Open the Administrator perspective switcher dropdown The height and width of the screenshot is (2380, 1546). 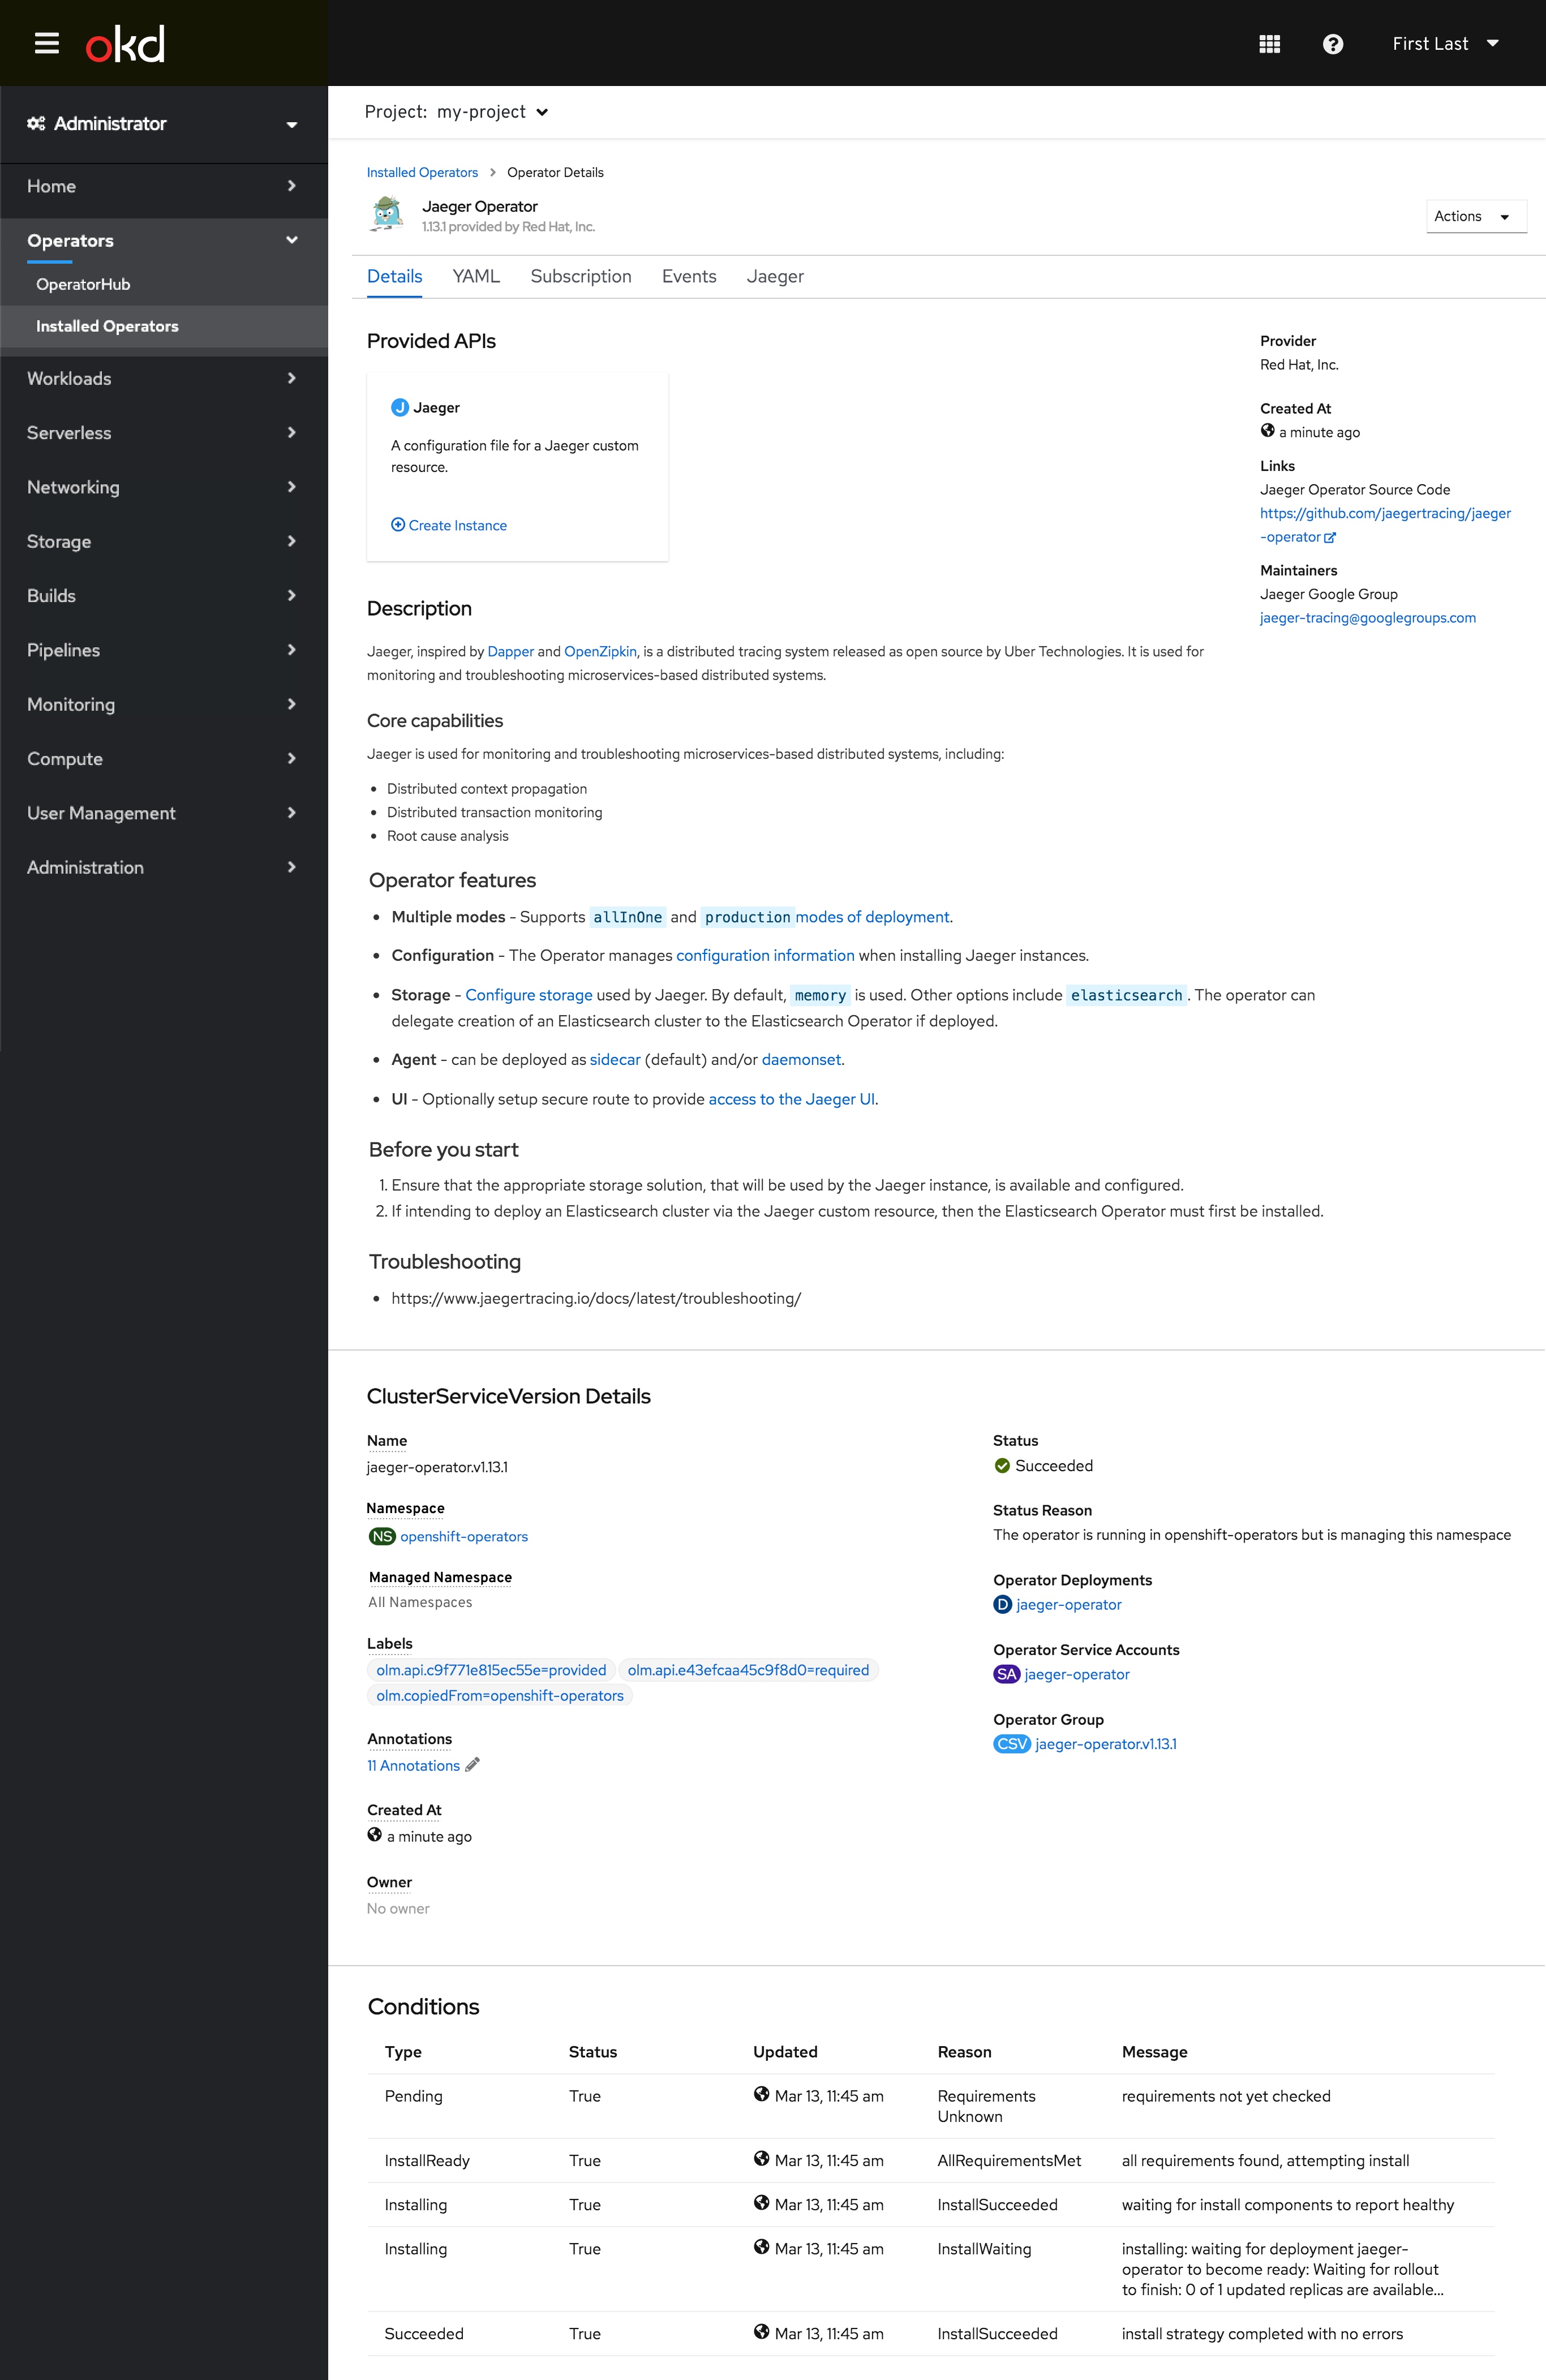(164, 124)
